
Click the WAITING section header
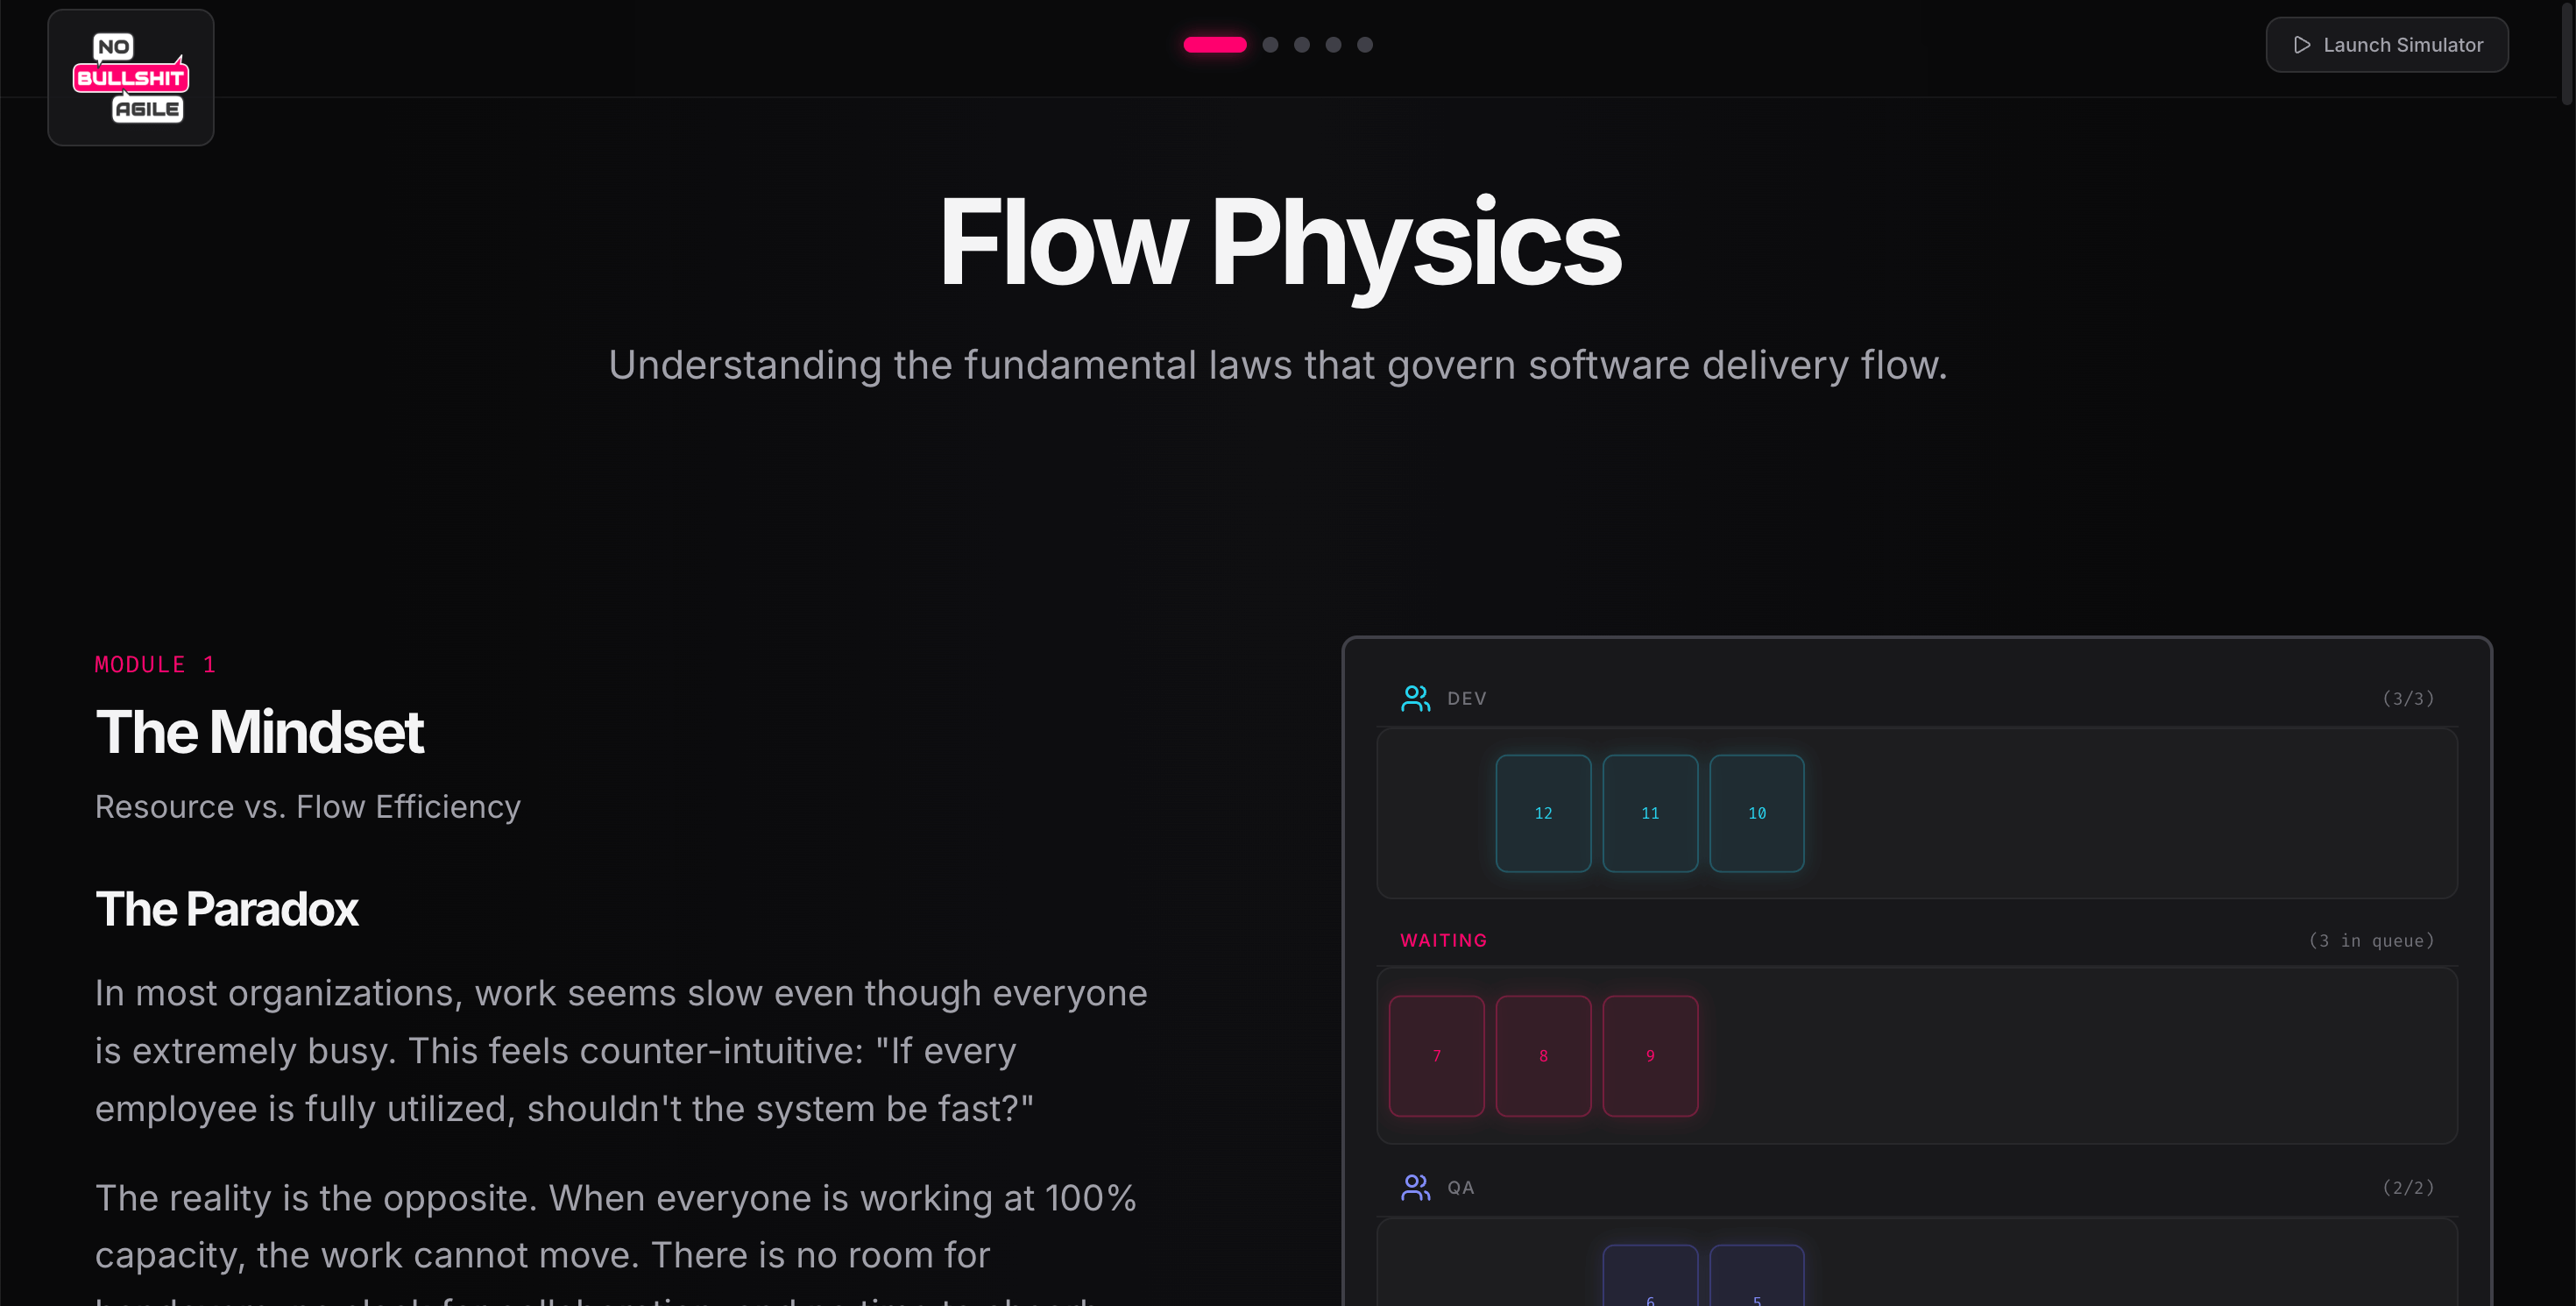[1443, 940]
